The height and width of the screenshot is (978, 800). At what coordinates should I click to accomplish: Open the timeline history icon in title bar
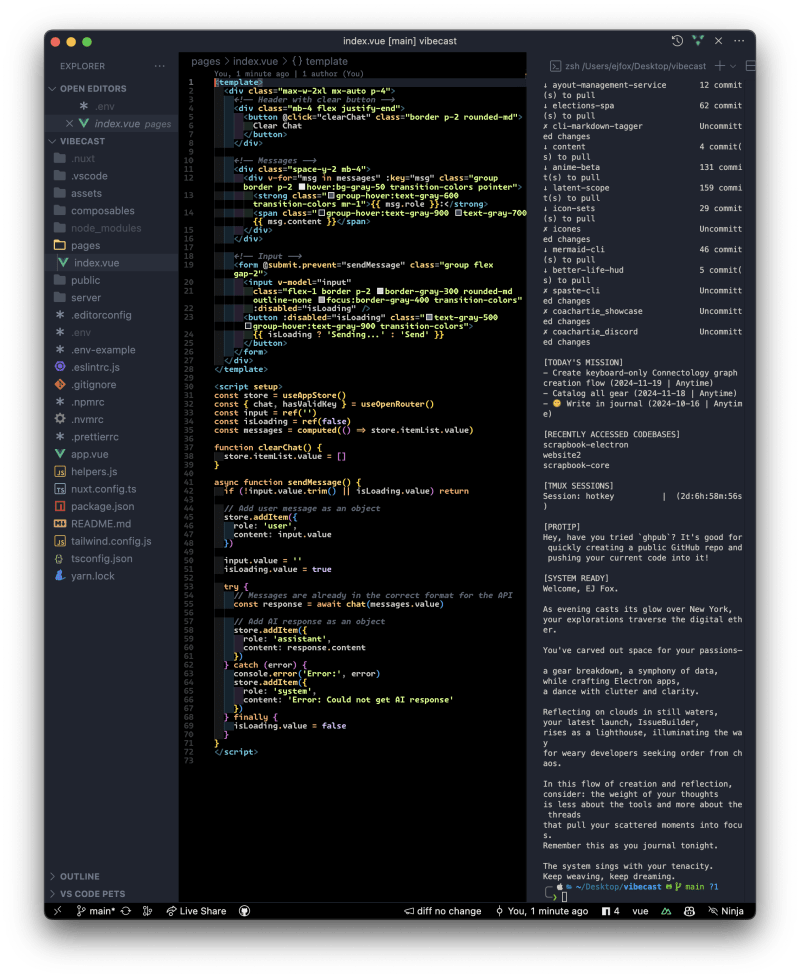(x=677, y=41)
